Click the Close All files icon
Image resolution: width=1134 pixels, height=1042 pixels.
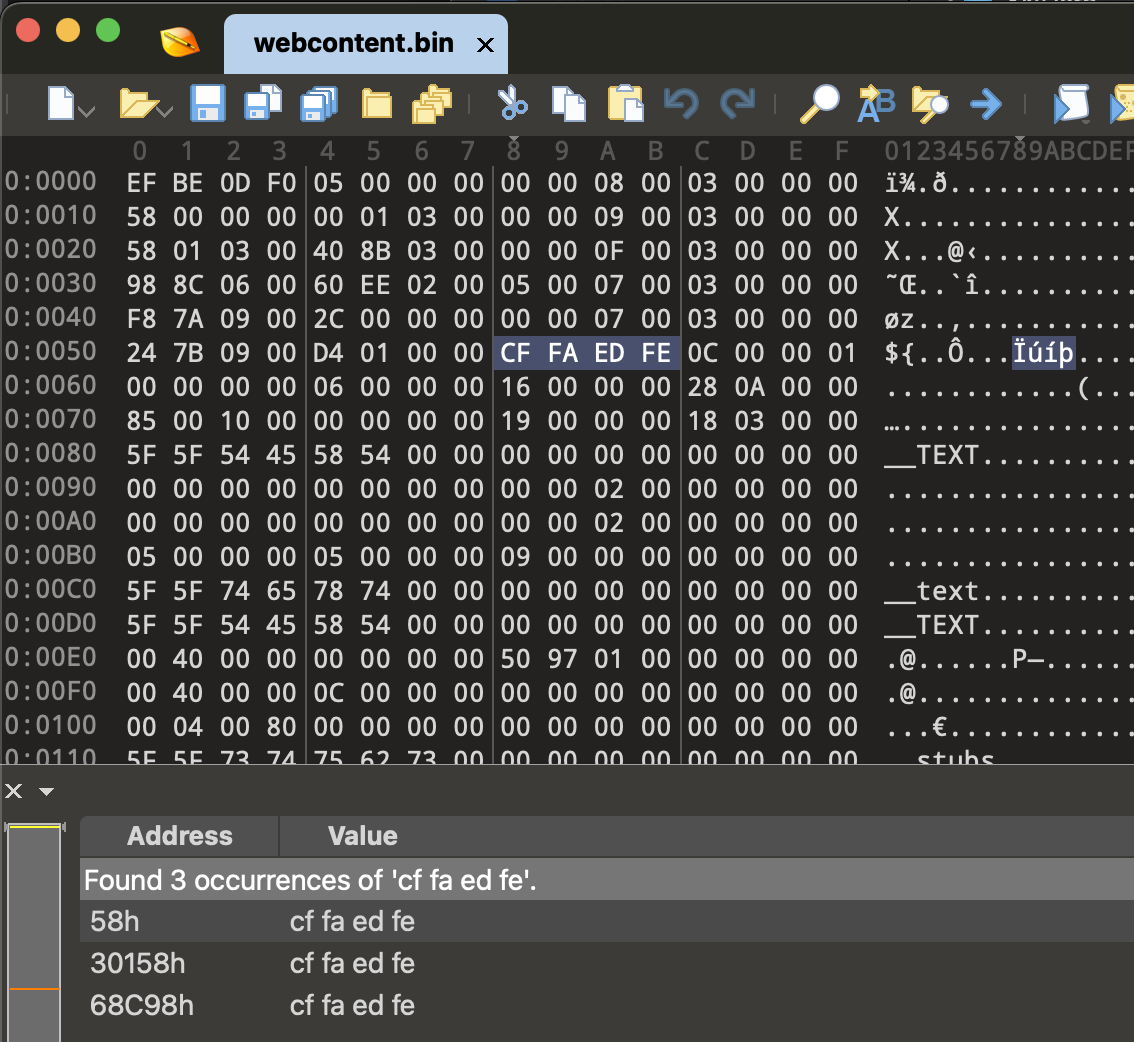click(x=432, y=103)
